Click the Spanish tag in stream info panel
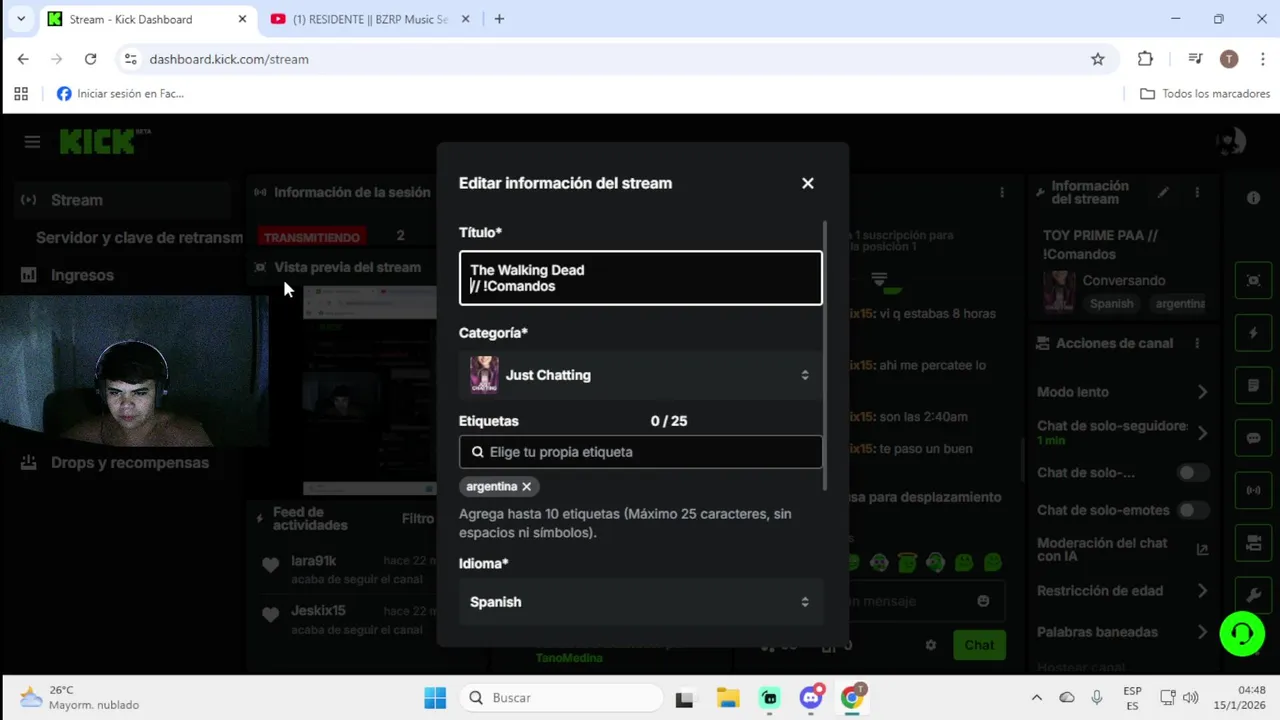 point(1112,303)
